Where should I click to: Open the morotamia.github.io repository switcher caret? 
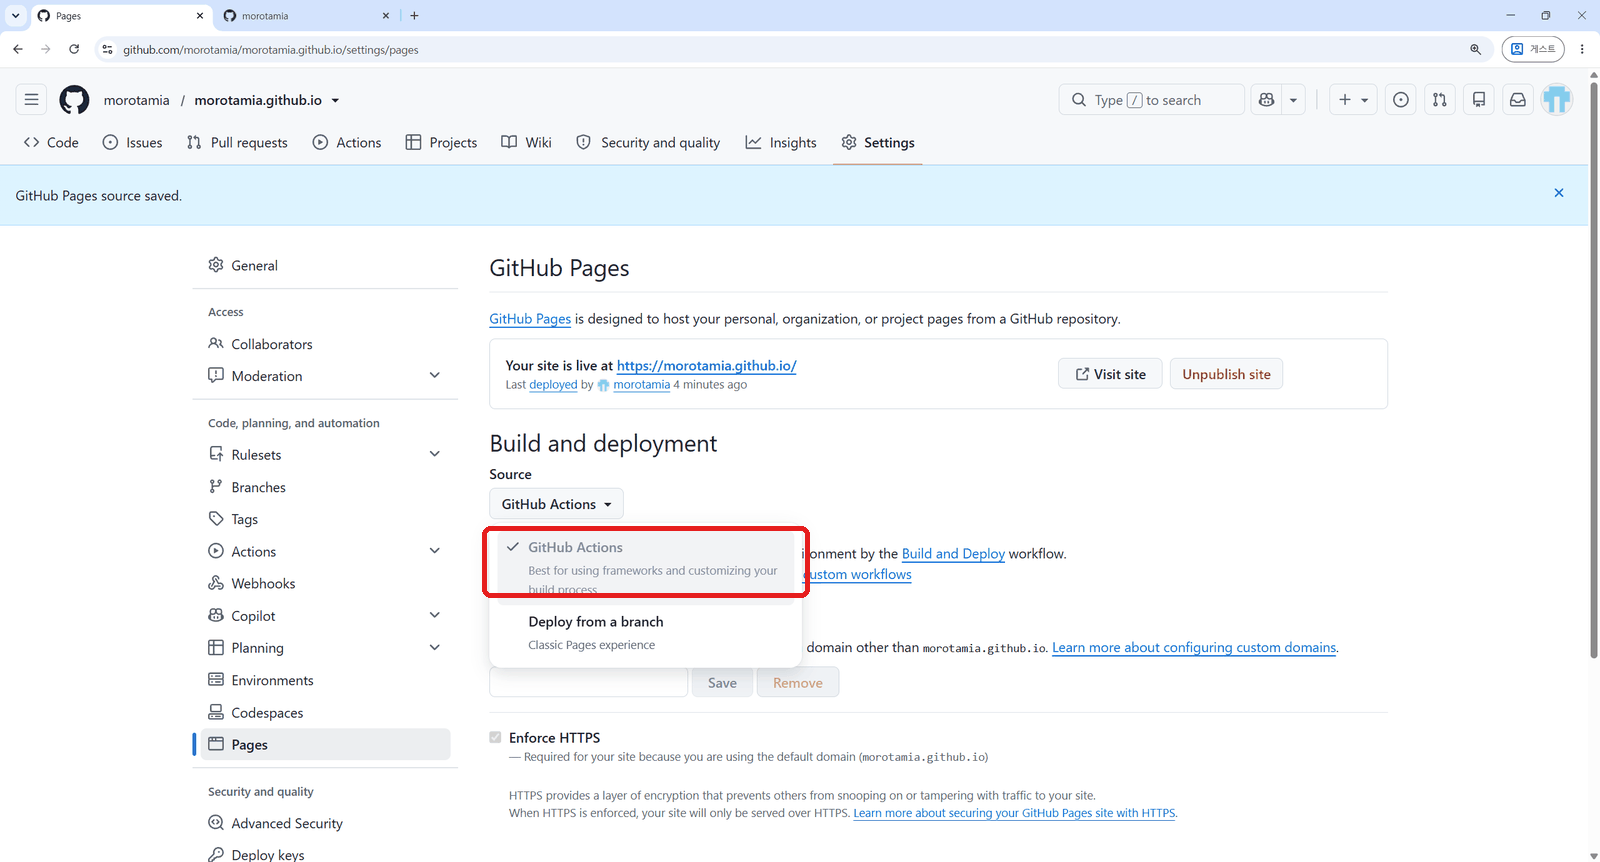(335, 100)
